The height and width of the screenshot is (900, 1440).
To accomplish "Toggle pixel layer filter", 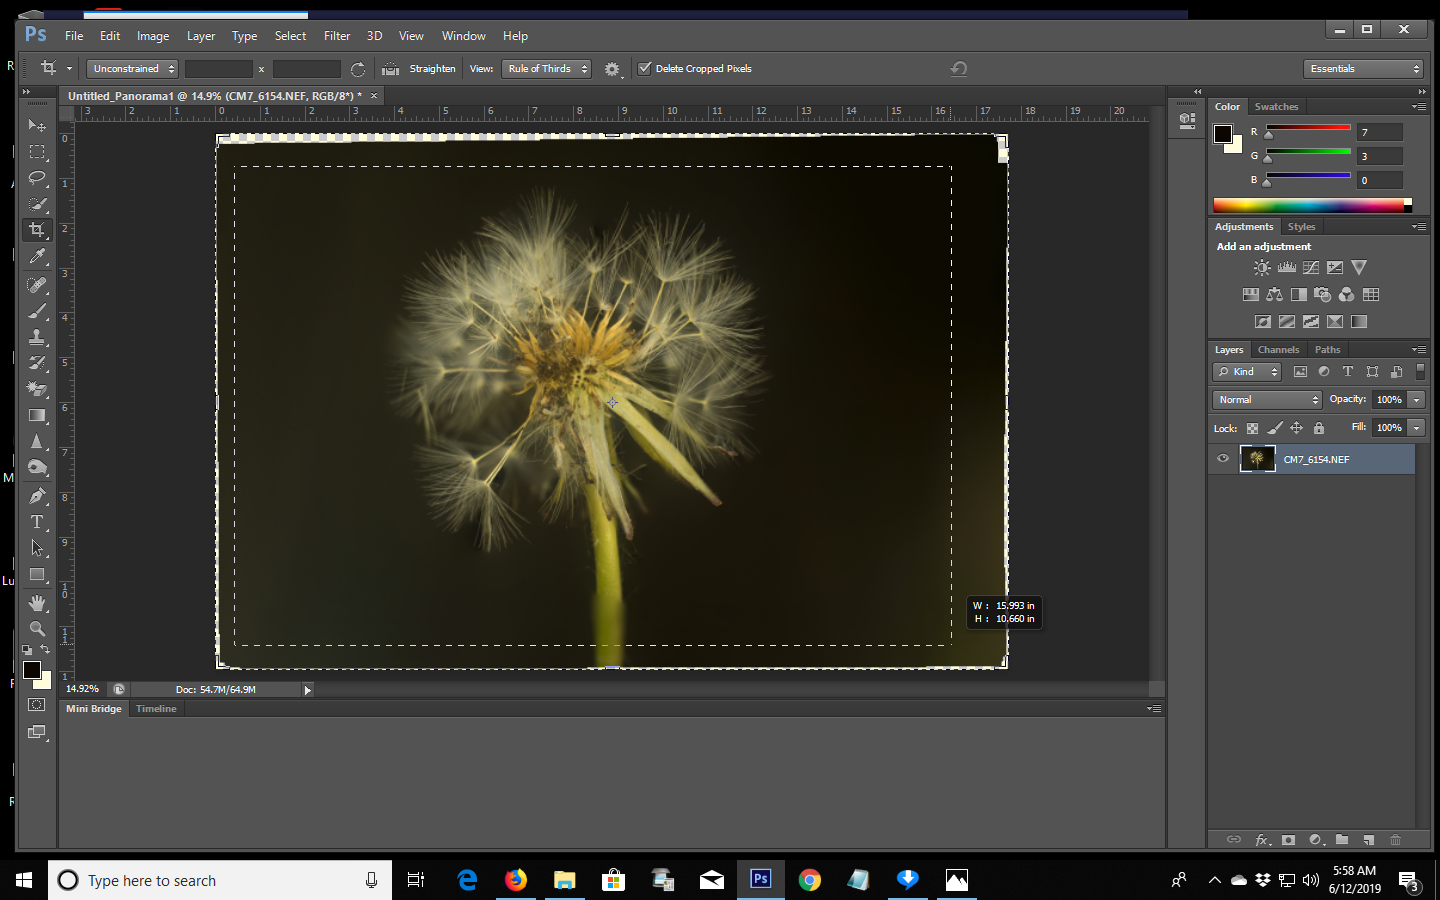I will click(x=1300, y=372).
